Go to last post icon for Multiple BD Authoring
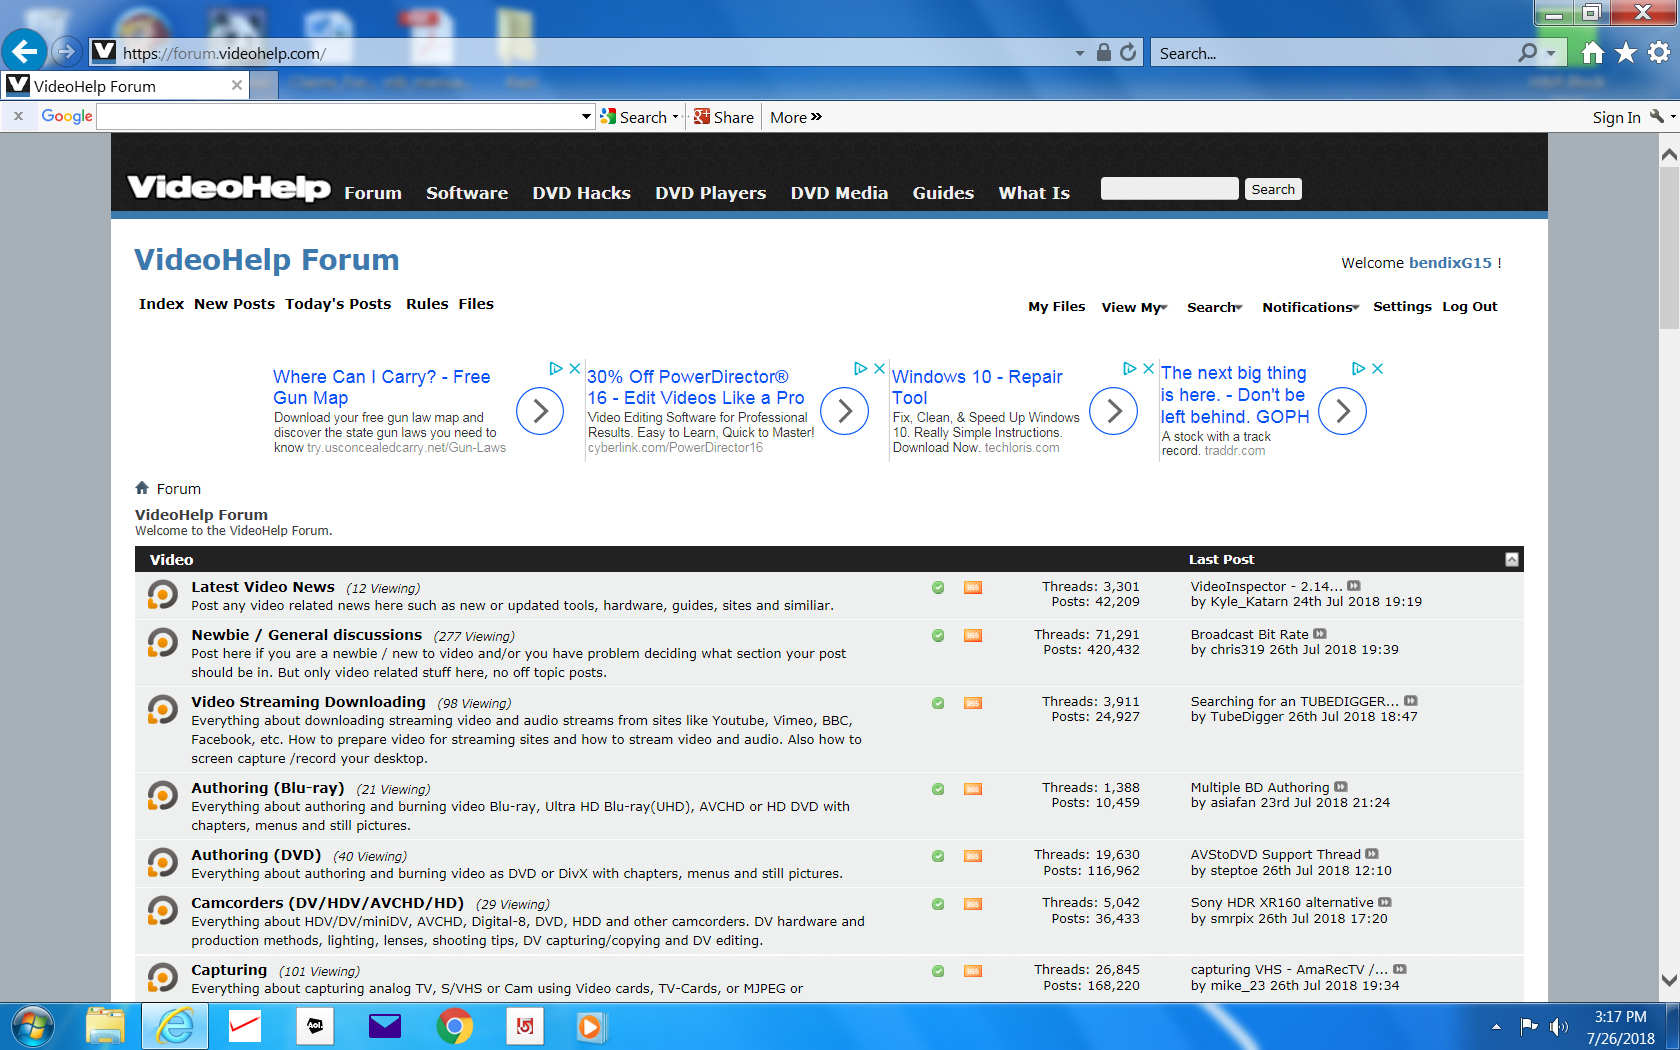This screenshot has height=1050, width=1680. 1341,787
